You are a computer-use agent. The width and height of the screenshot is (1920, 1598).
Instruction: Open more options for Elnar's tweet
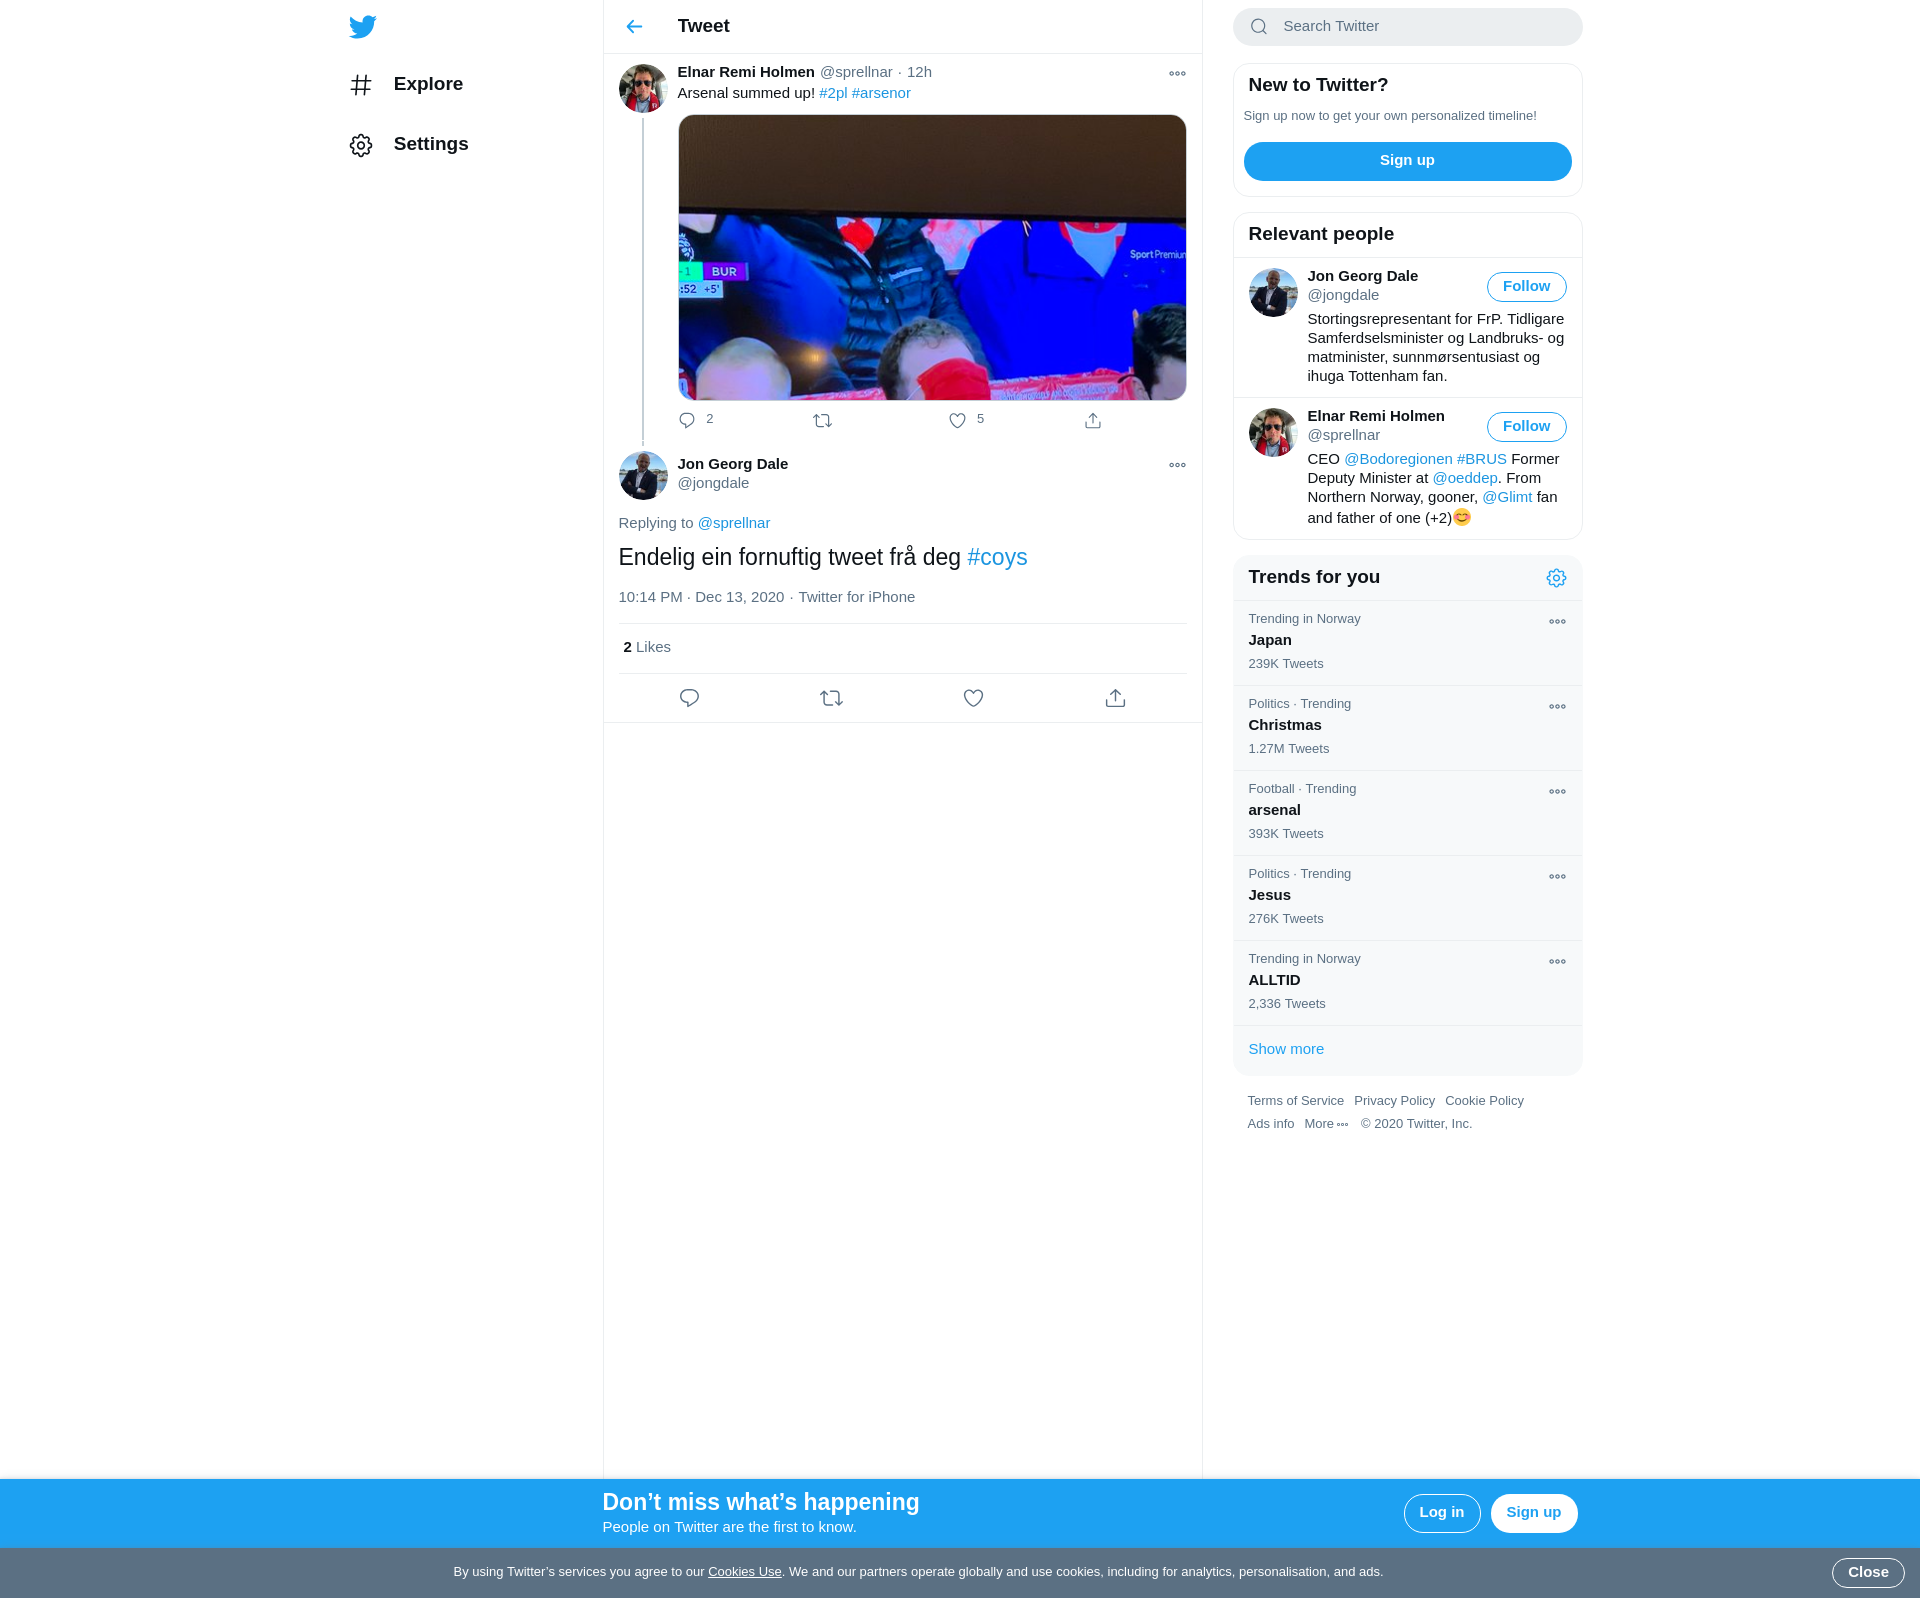click(x=1177, y=74)
